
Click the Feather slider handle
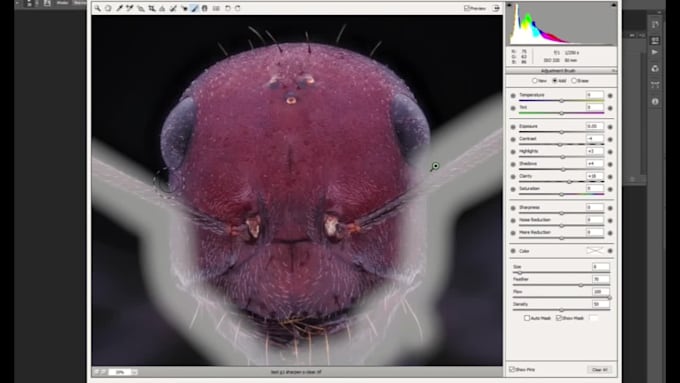[x=581, y=285]
